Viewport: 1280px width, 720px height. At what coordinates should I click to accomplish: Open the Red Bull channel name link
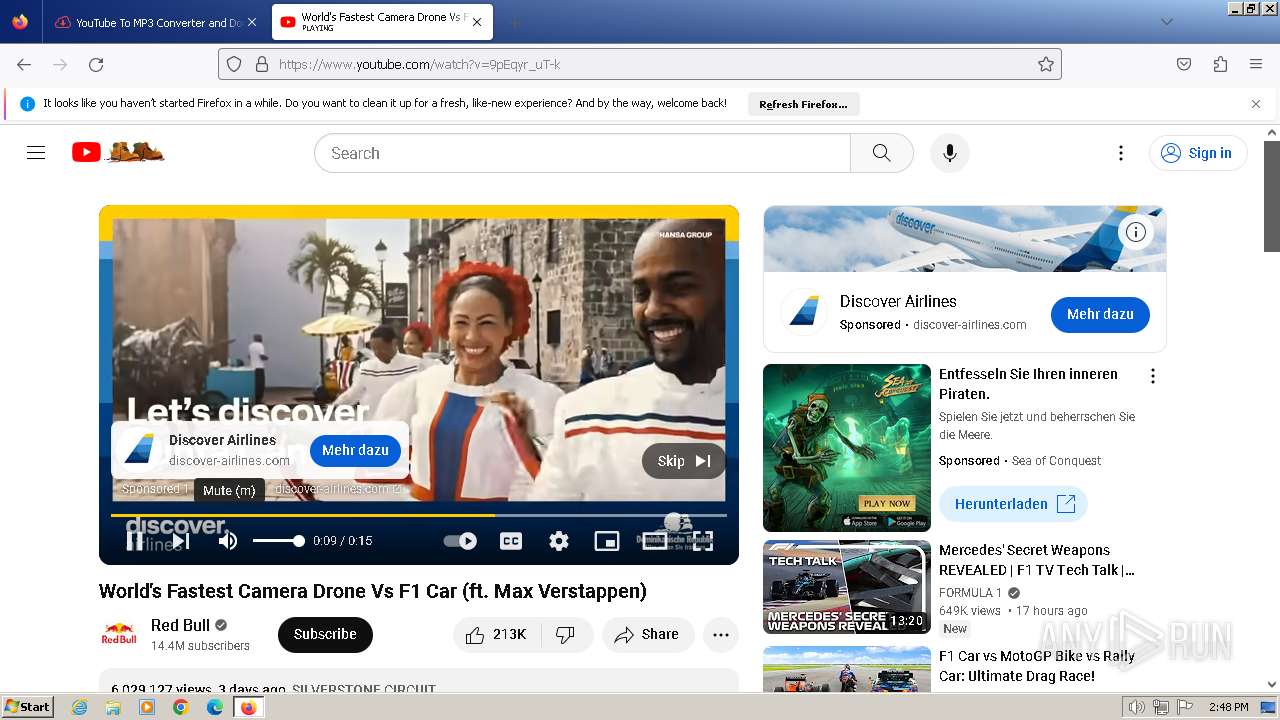pos(180,625)
